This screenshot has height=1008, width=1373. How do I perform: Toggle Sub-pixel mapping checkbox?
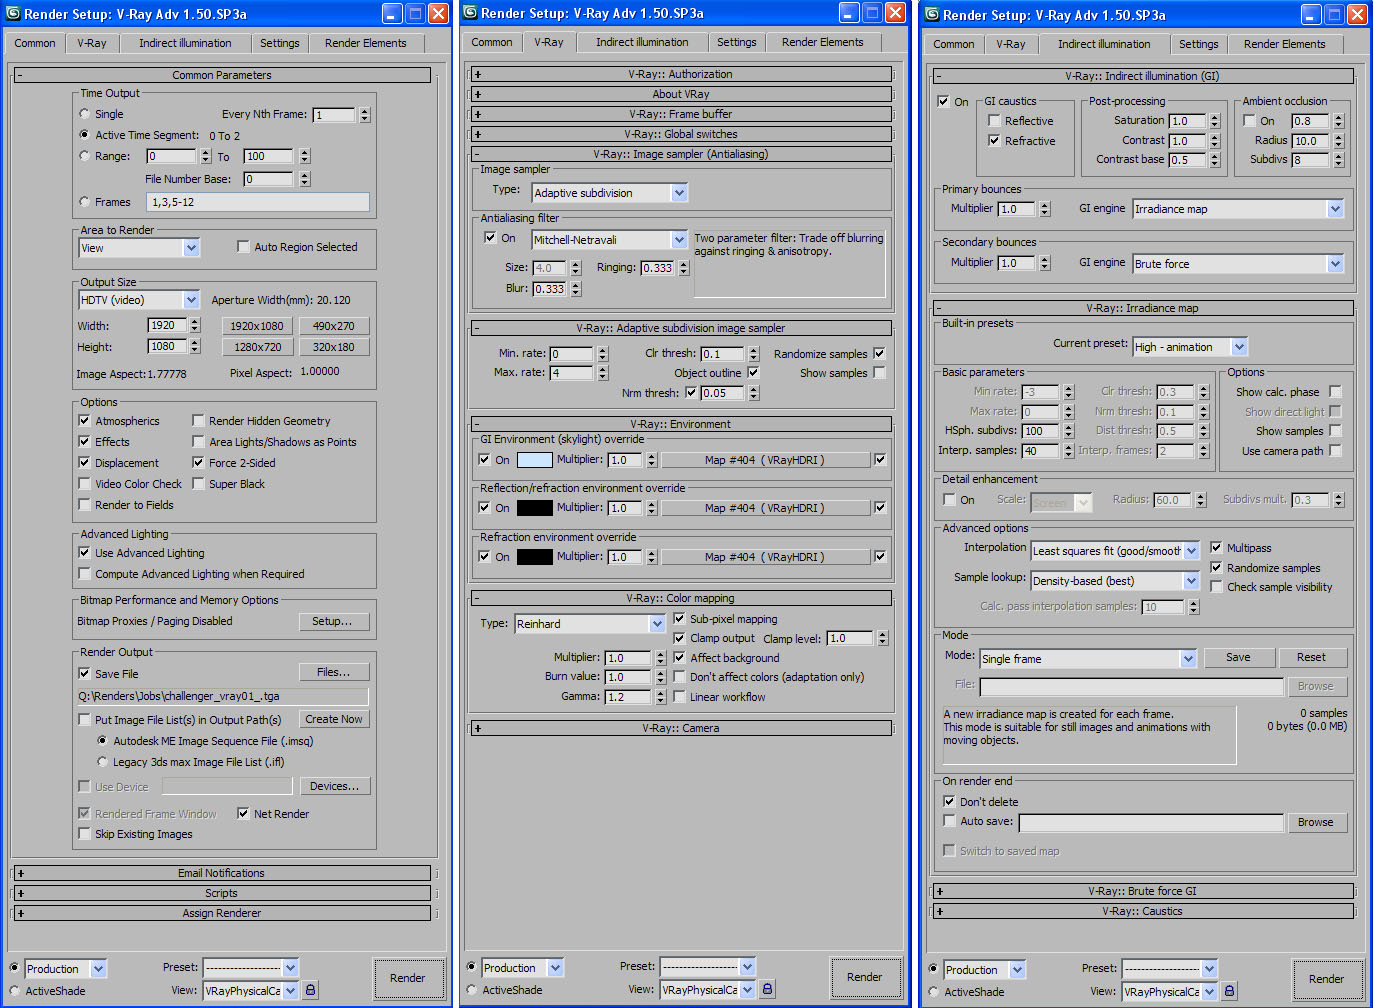click(680, 619)
